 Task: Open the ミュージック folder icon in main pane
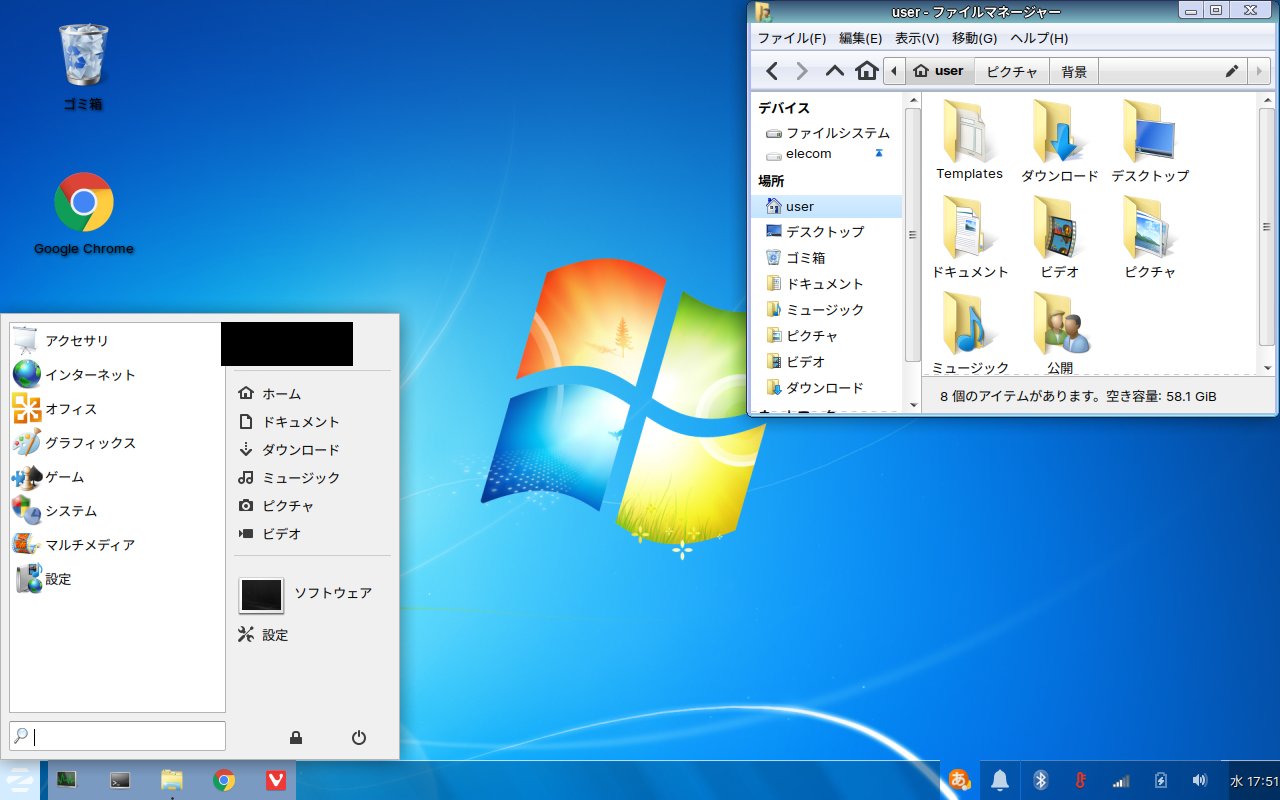[969, 332]
